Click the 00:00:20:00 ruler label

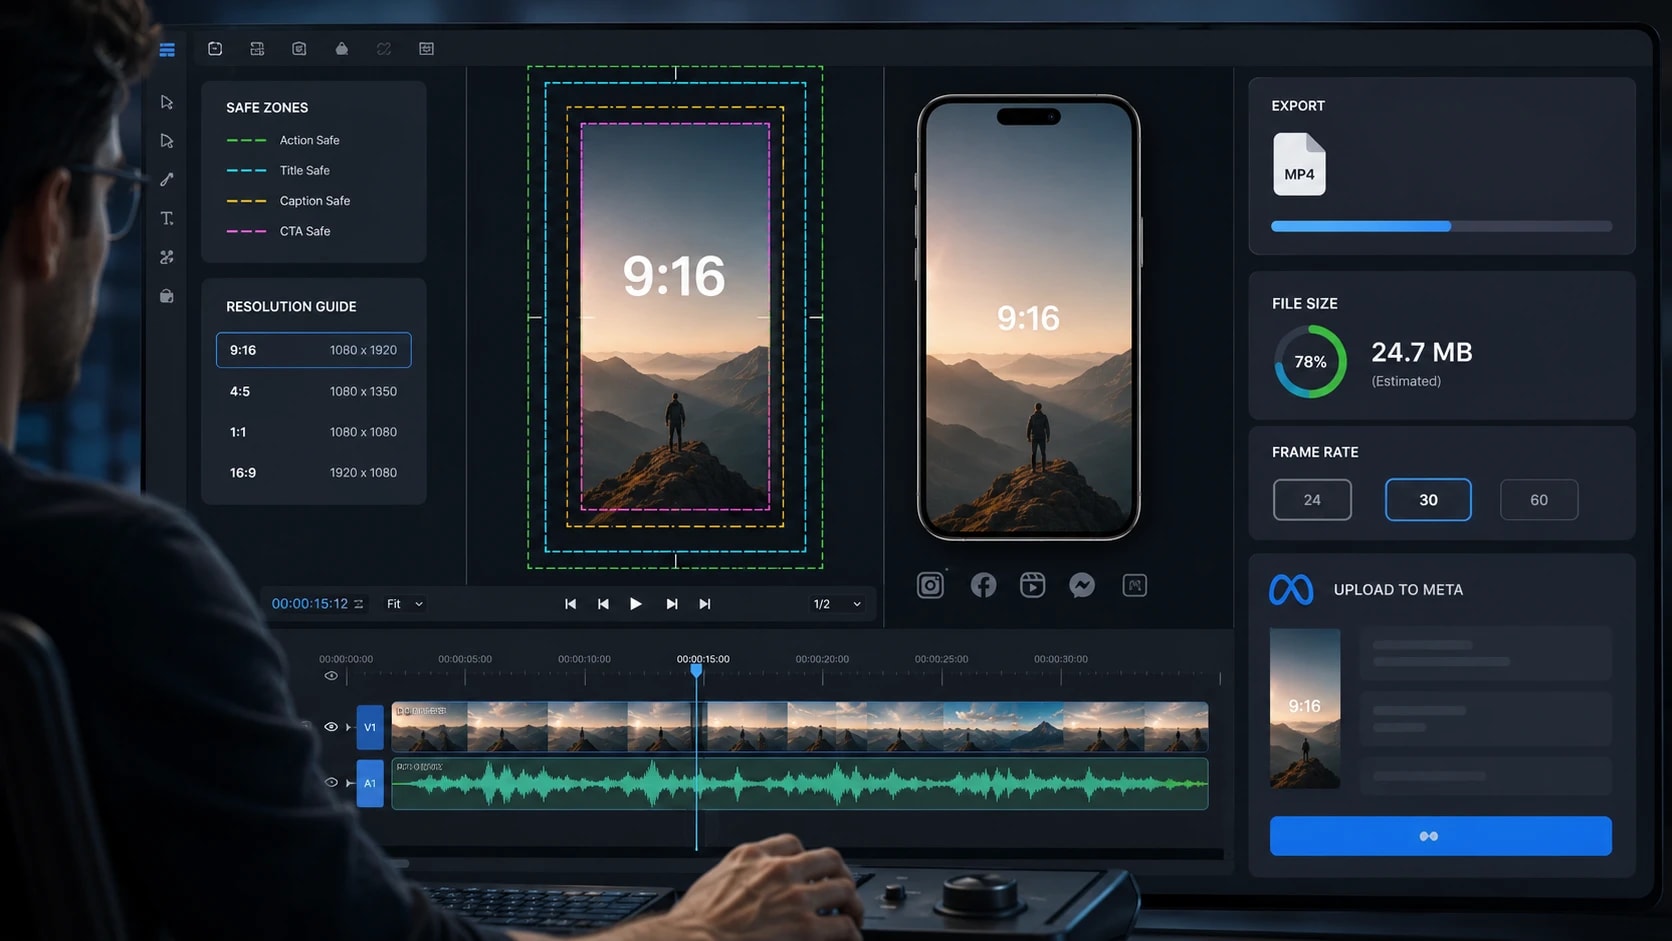[822, 659]
